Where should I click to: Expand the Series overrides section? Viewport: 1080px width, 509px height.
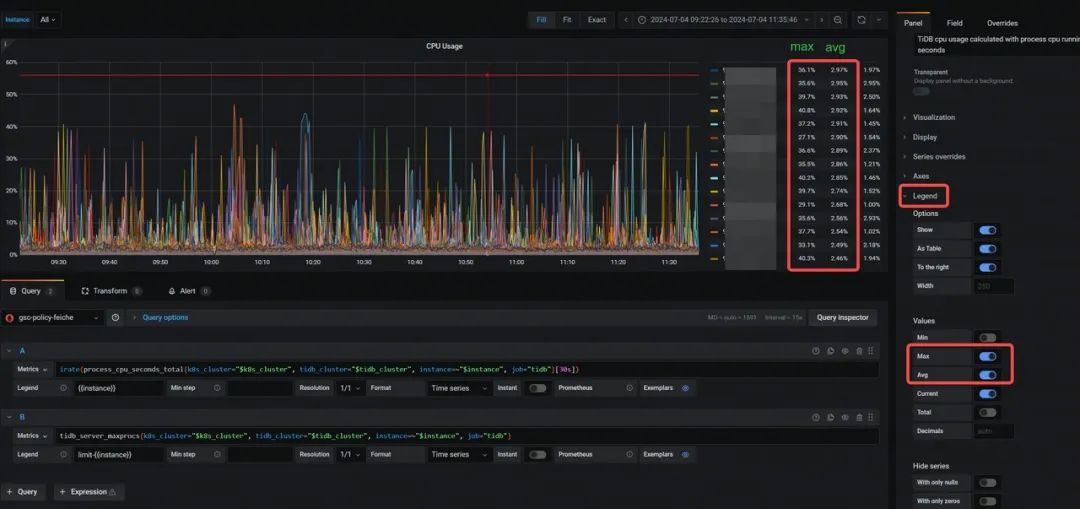(x=939, y=156)
